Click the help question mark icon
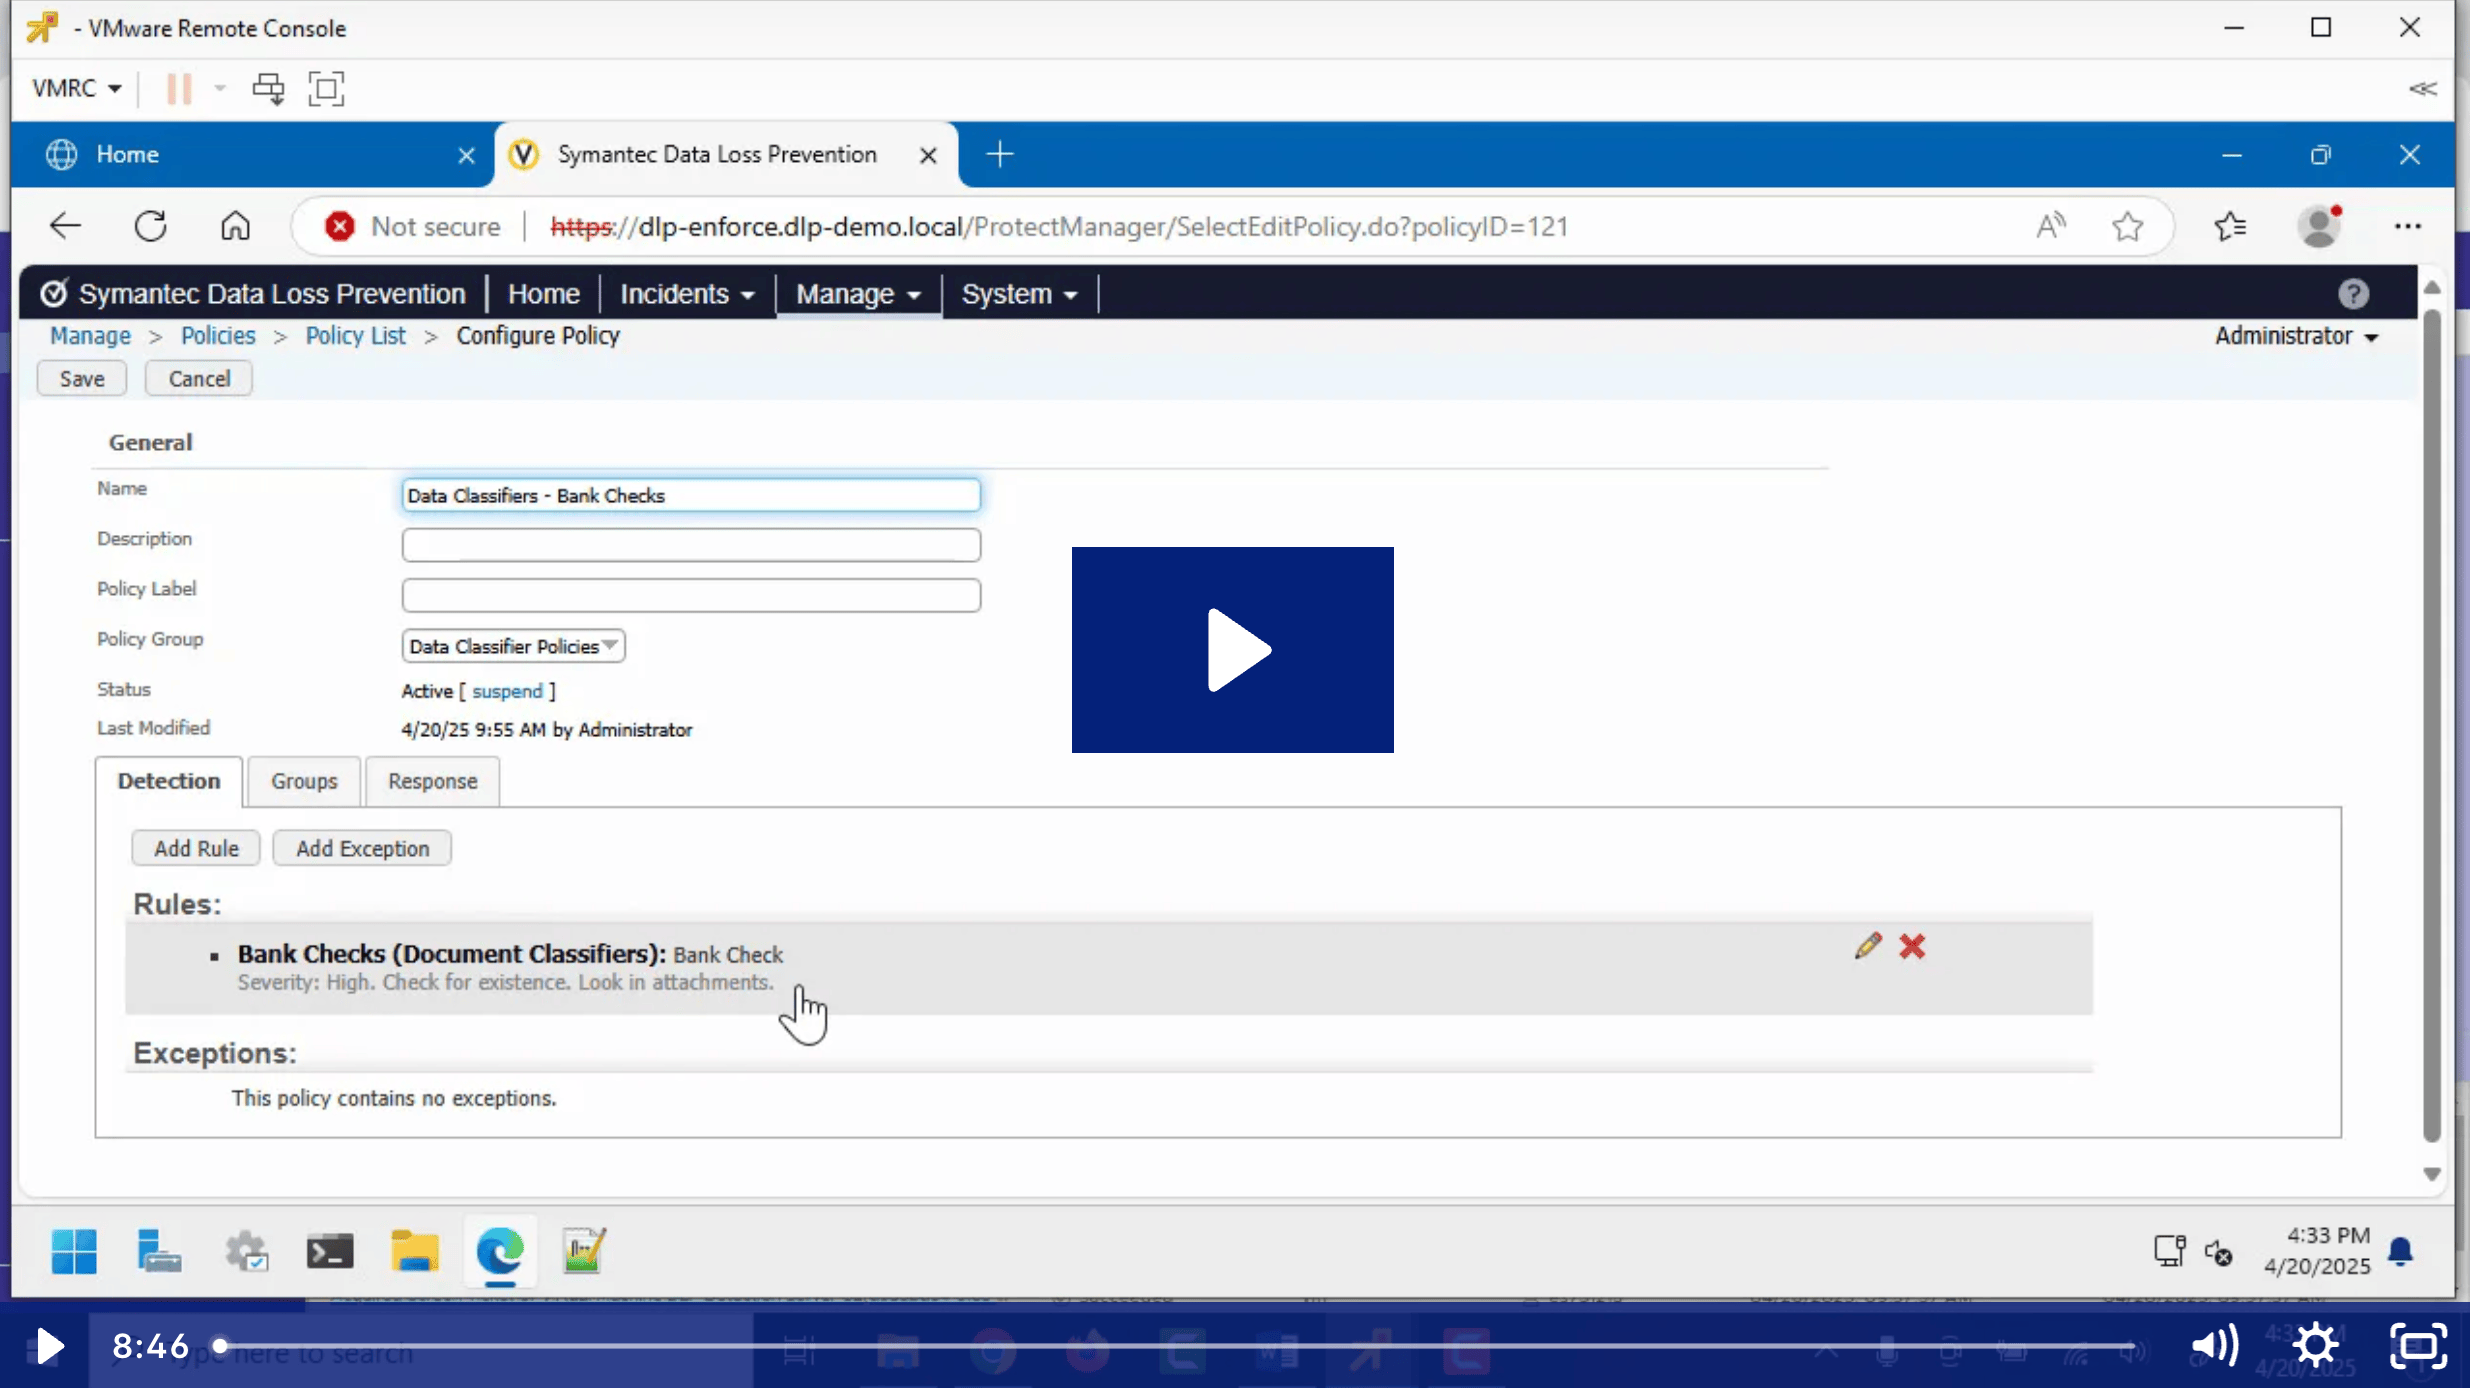 [x=2353, y=294]
